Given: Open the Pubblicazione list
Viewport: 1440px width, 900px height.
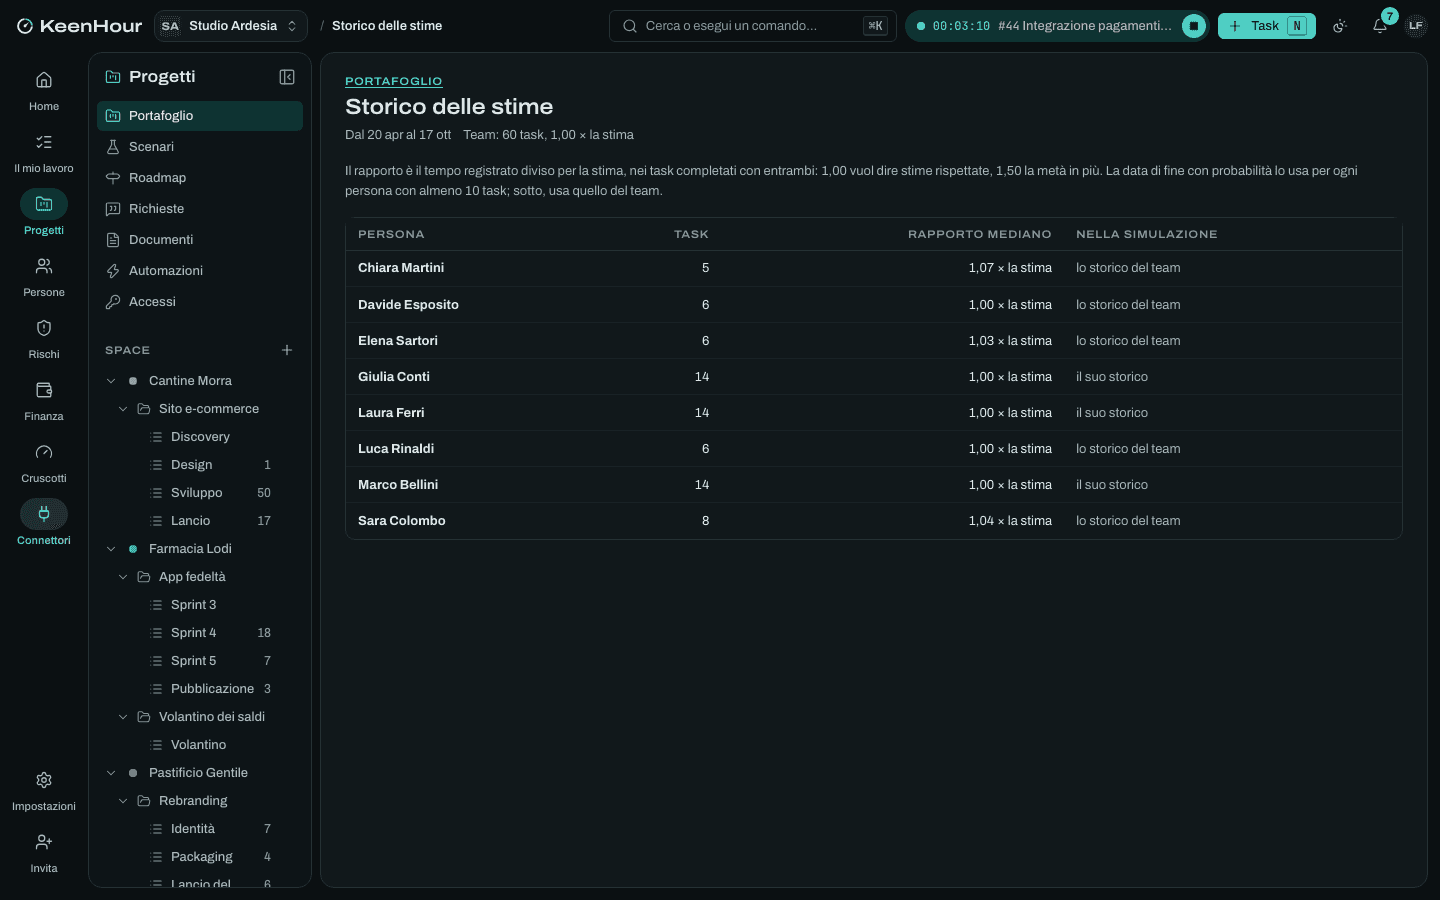Looking at the screenshot, I should click(x=210, y=689).
